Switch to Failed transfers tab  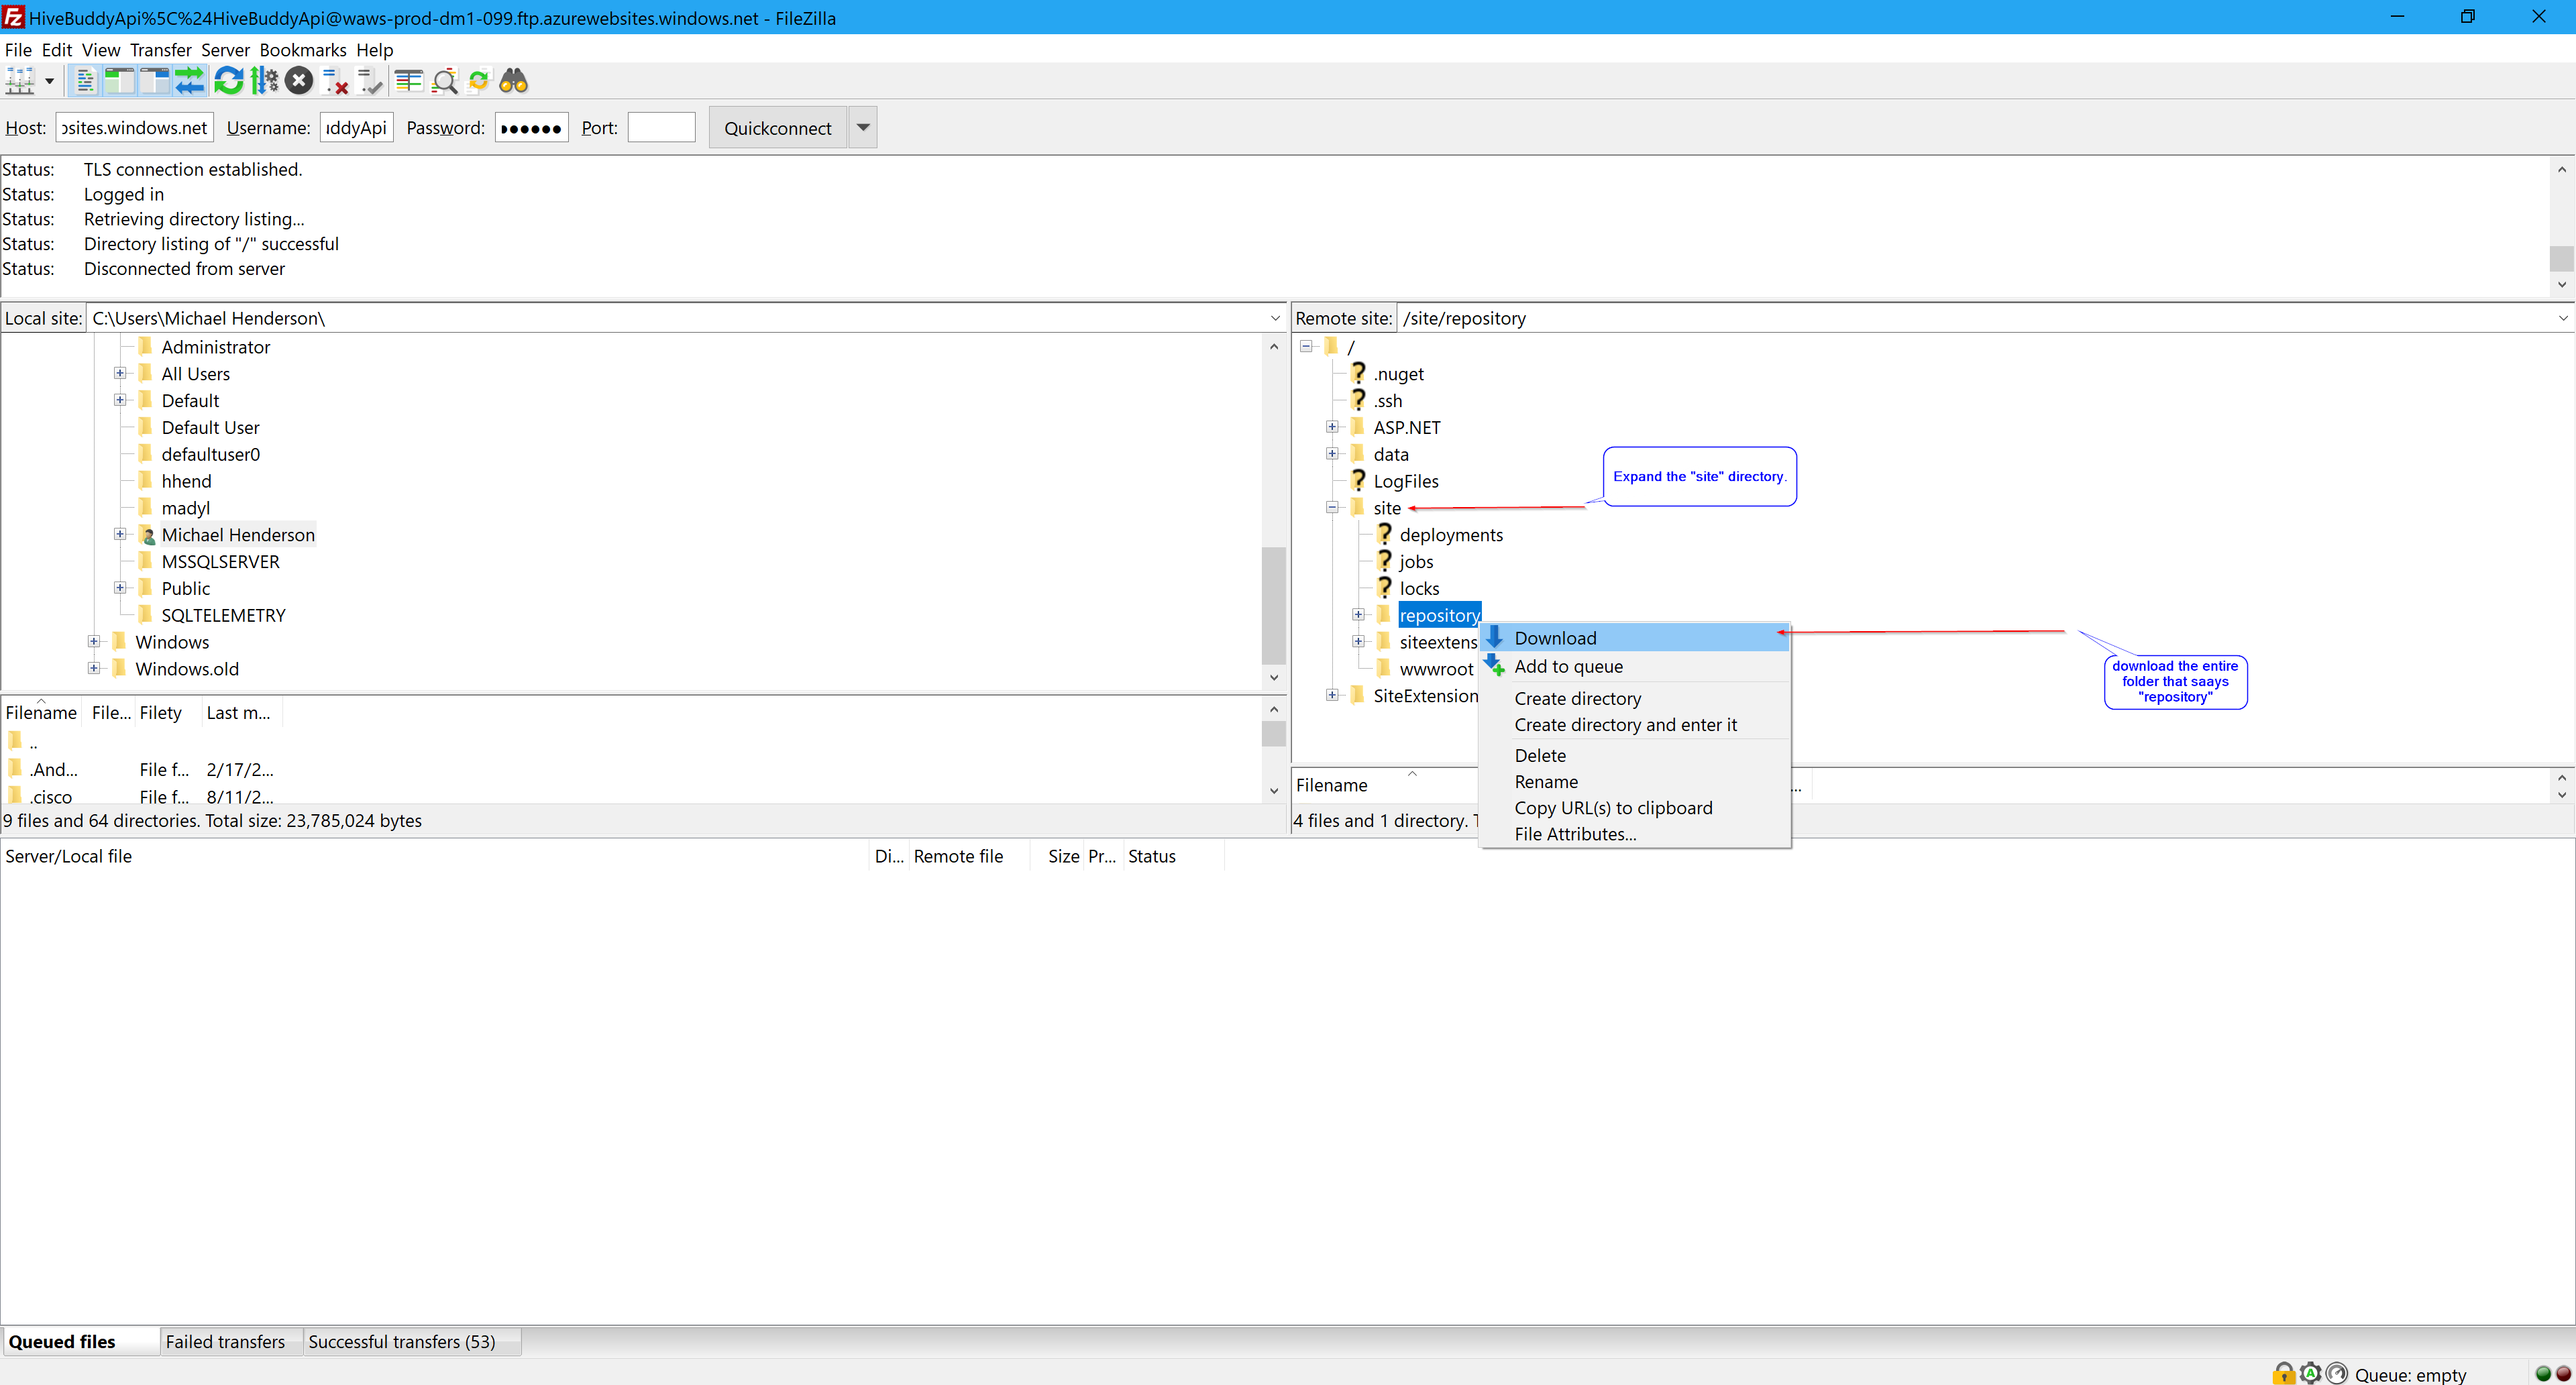click(x=225, y=1341)
